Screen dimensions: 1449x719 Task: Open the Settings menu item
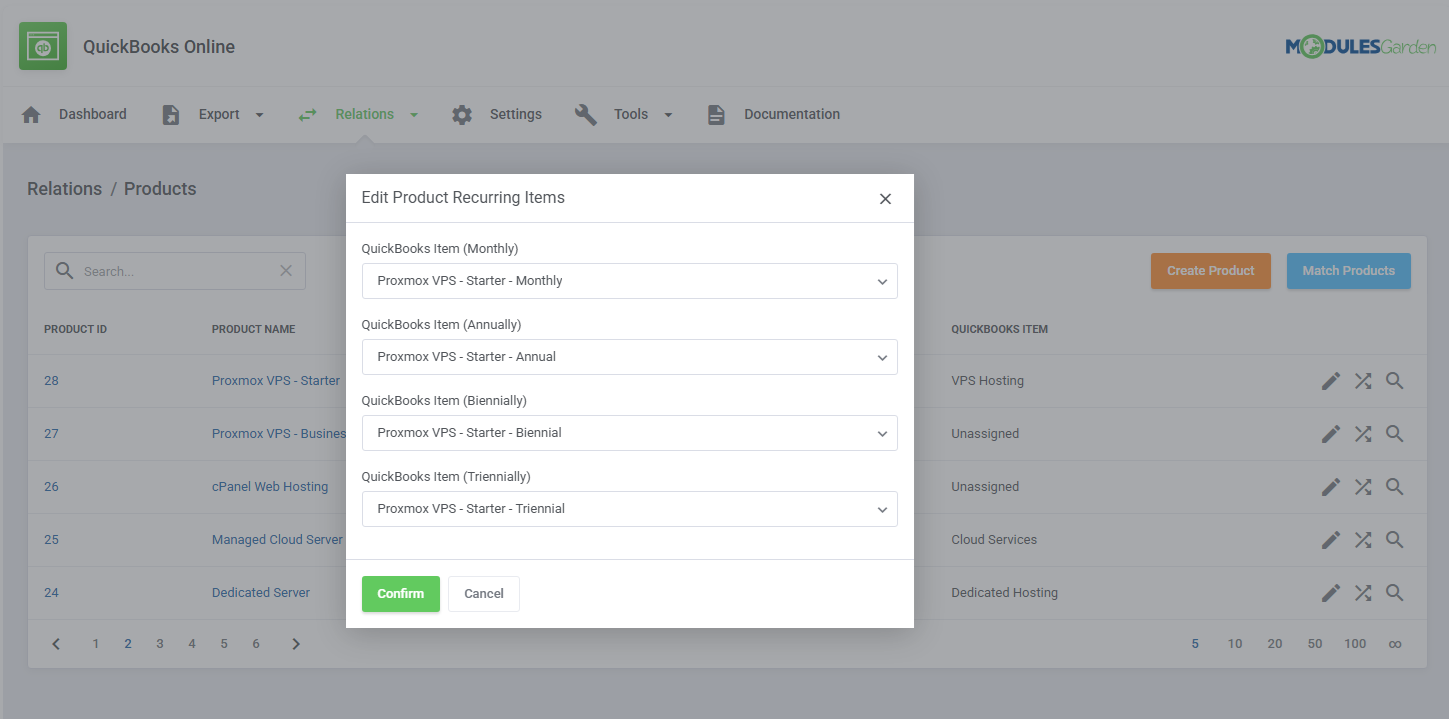[516, 114]
